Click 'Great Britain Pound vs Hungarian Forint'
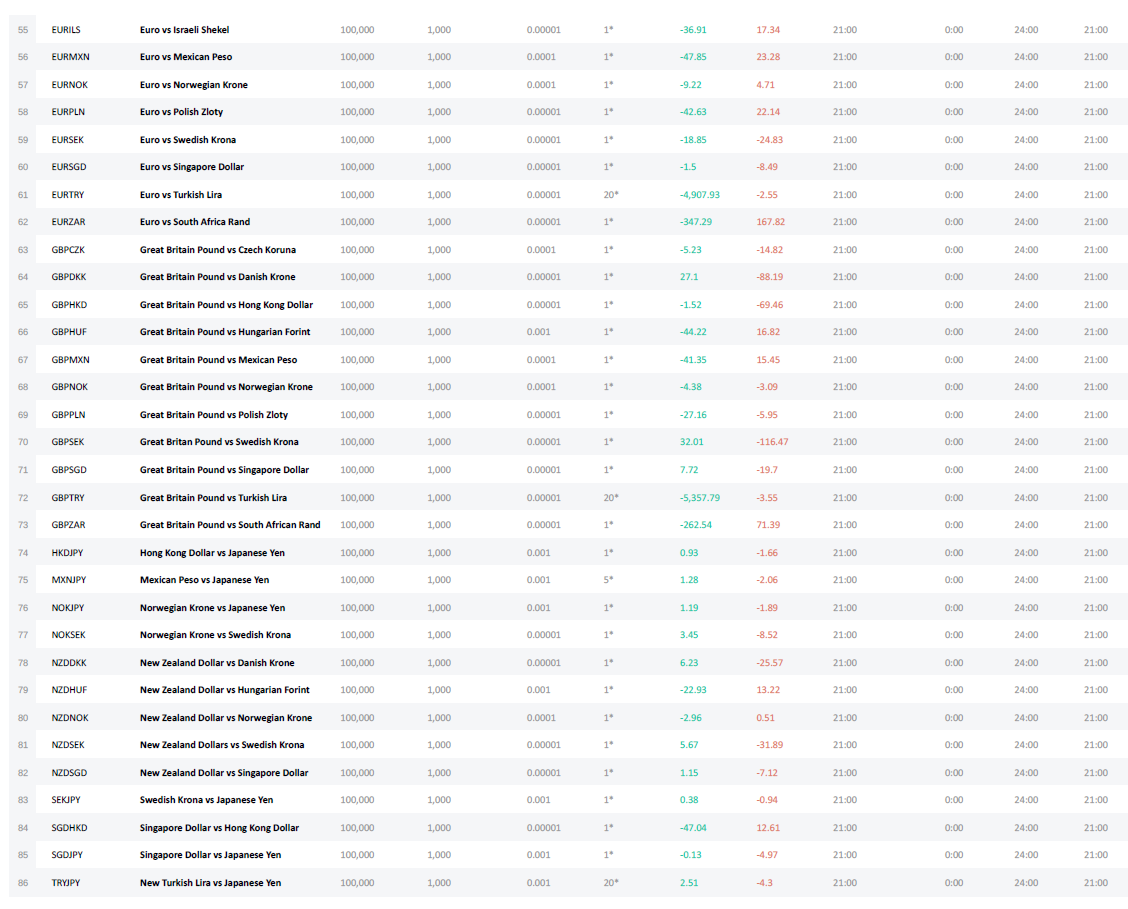This screenshot has height=909, width=1128. click(x=225, y=332)
